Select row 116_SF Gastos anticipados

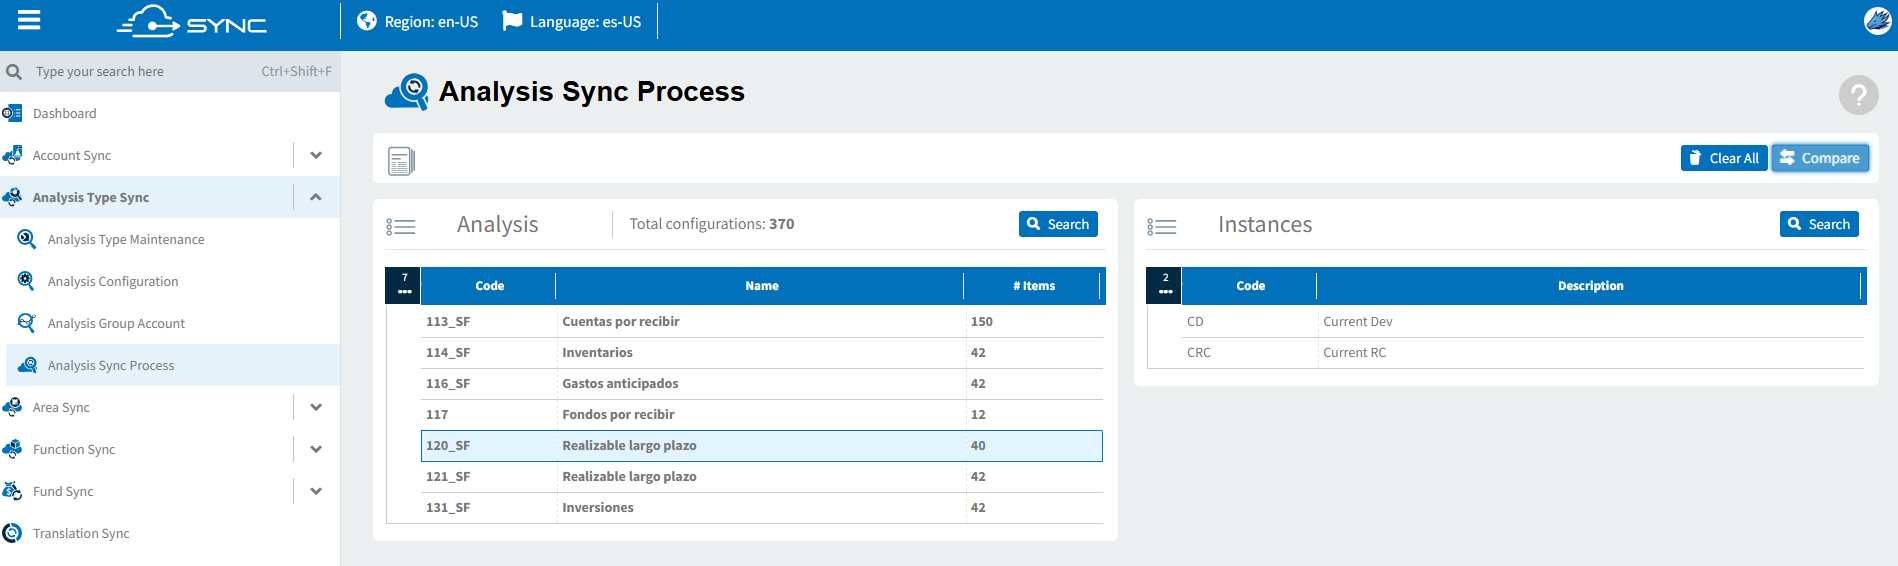[762, 383]
